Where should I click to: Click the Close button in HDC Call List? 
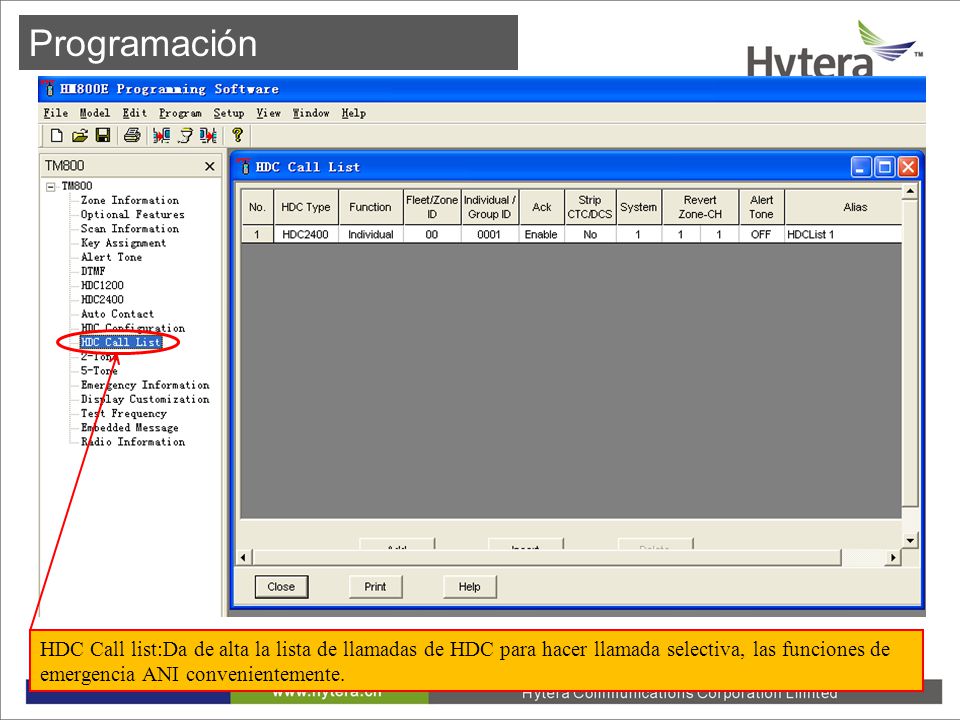[281, 587]
